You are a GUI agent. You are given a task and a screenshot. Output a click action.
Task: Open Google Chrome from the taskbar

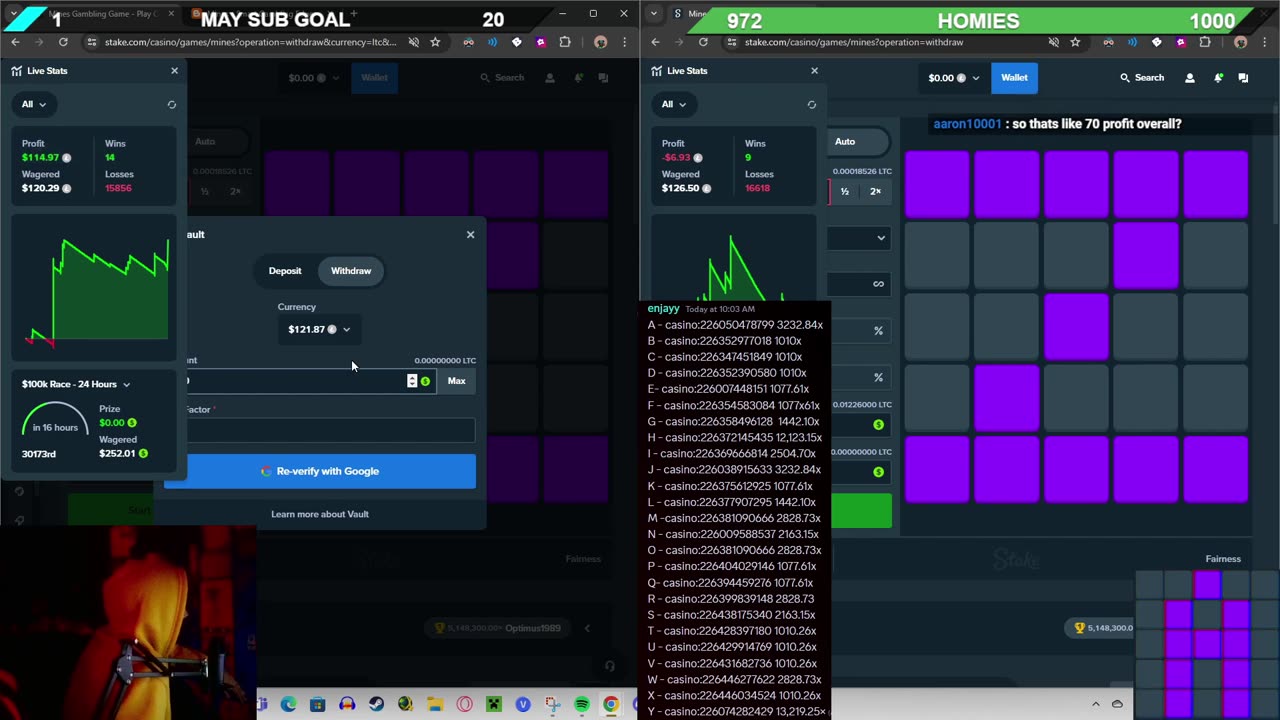click(610, 705)
